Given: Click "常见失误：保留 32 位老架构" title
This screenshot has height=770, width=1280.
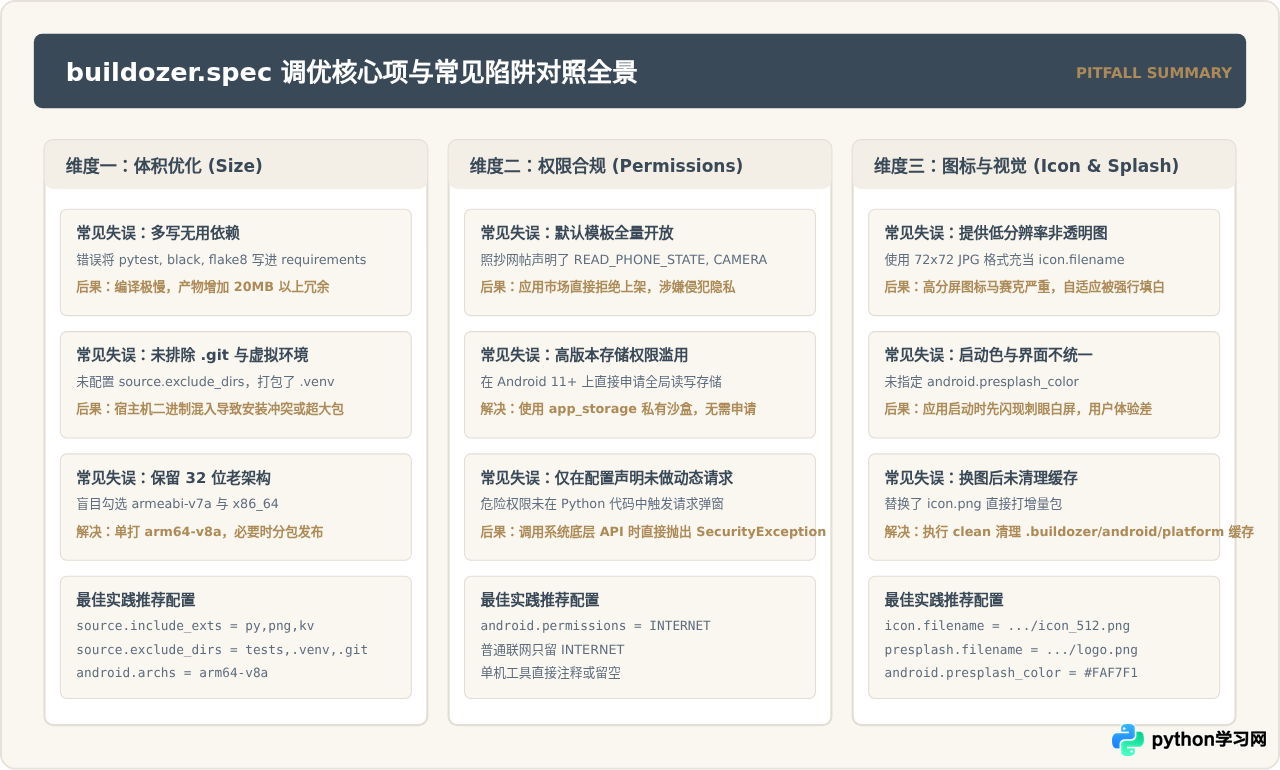Looking at the screenshot, I should click(173, 478).
